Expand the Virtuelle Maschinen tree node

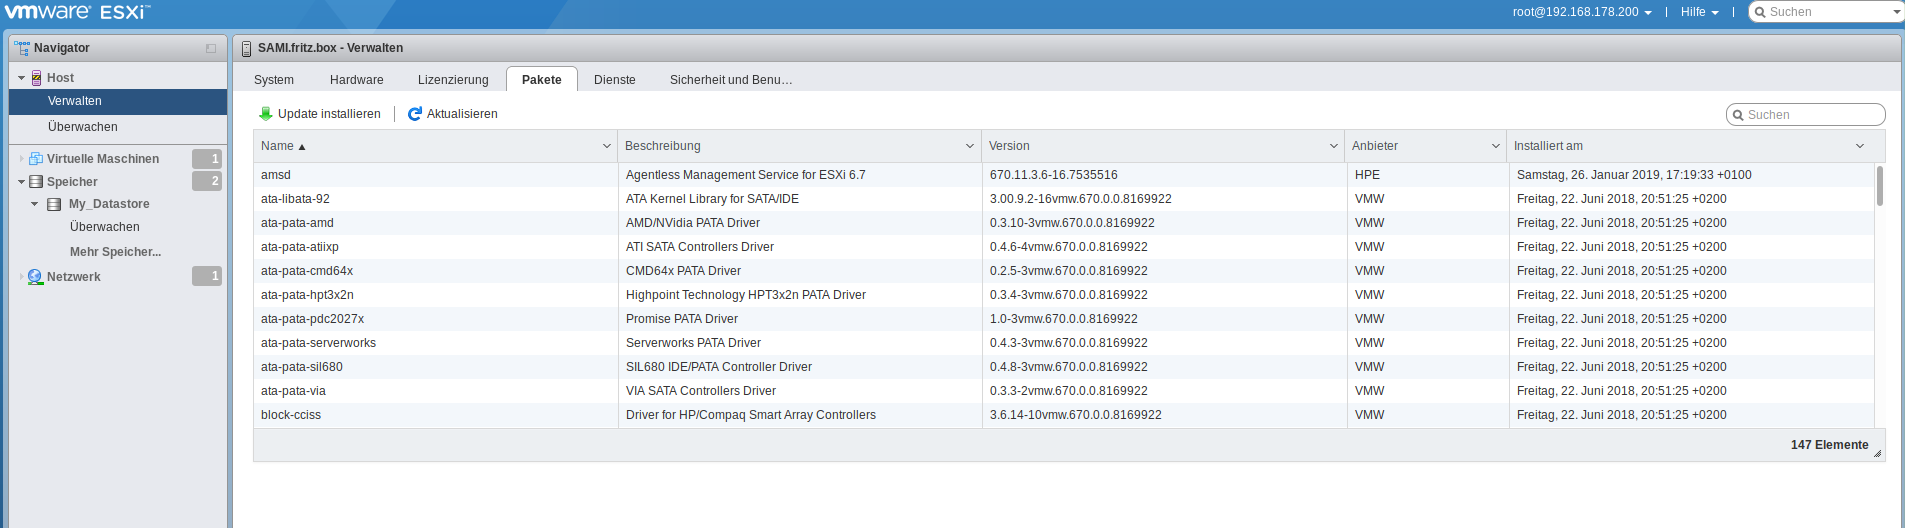point(21,159)
